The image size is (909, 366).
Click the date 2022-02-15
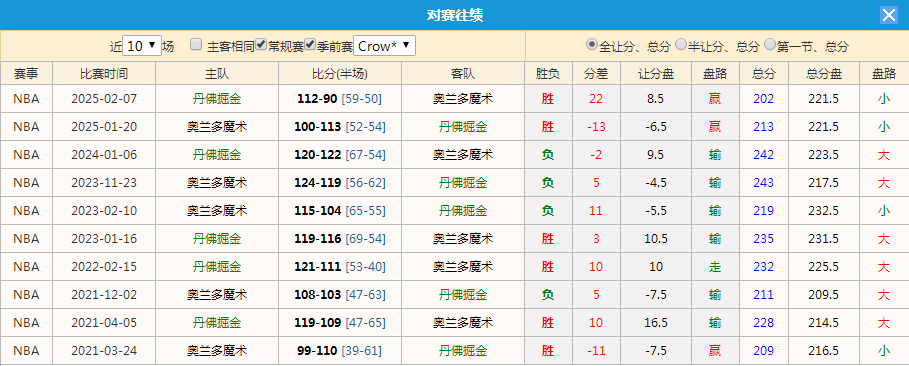click(x=104, y=267)
